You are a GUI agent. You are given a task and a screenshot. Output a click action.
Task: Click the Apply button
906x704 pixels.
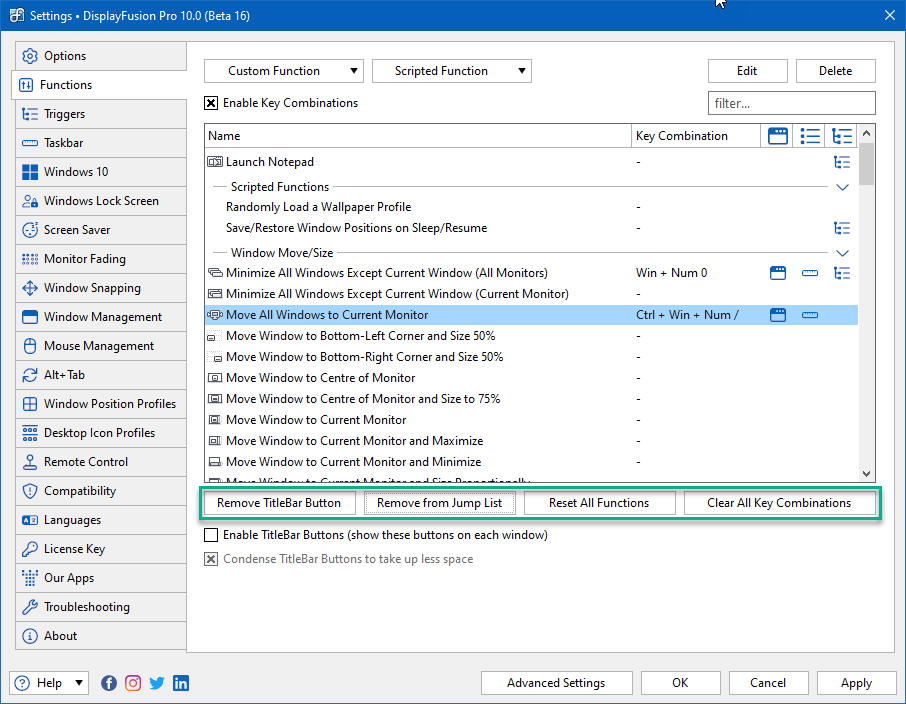(x=856, y=683)
